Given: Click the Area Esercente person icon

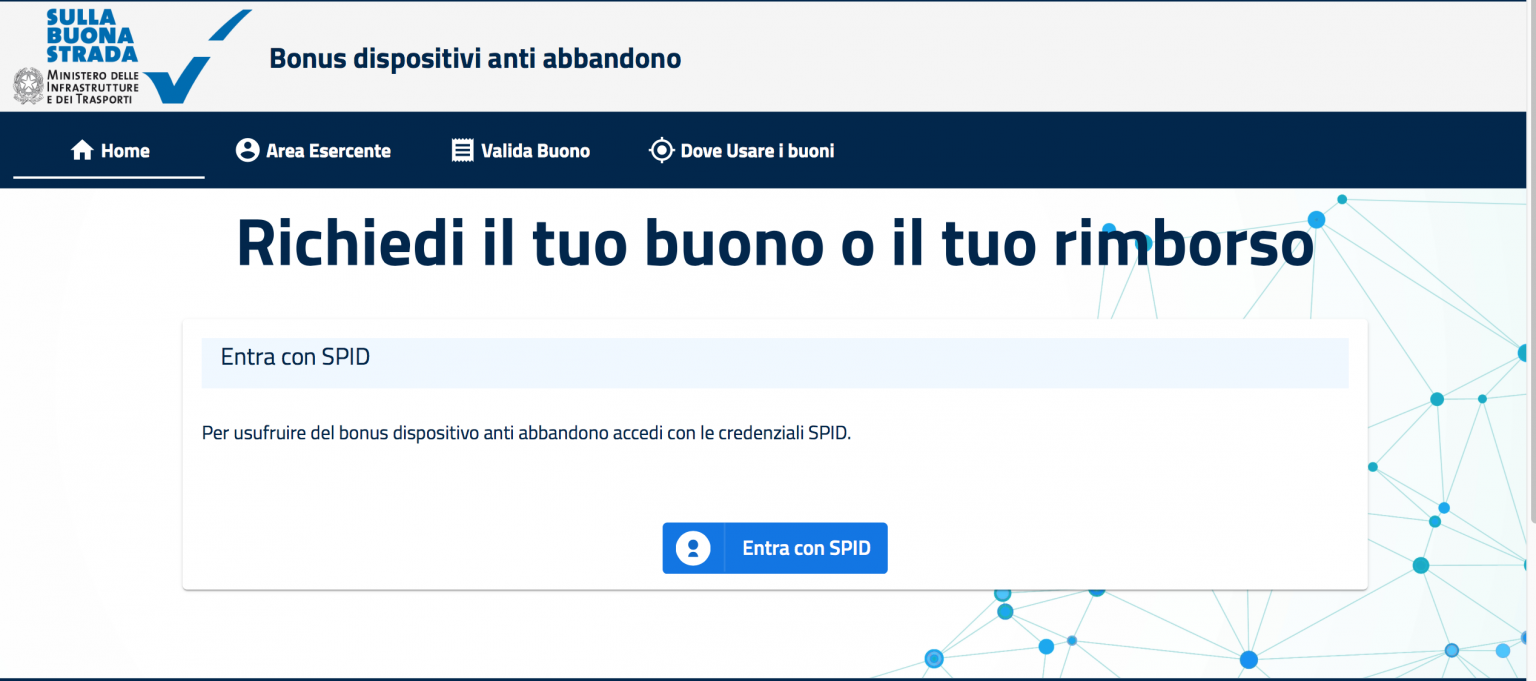Looking at the screenshot, I should (x=247, y=150).
